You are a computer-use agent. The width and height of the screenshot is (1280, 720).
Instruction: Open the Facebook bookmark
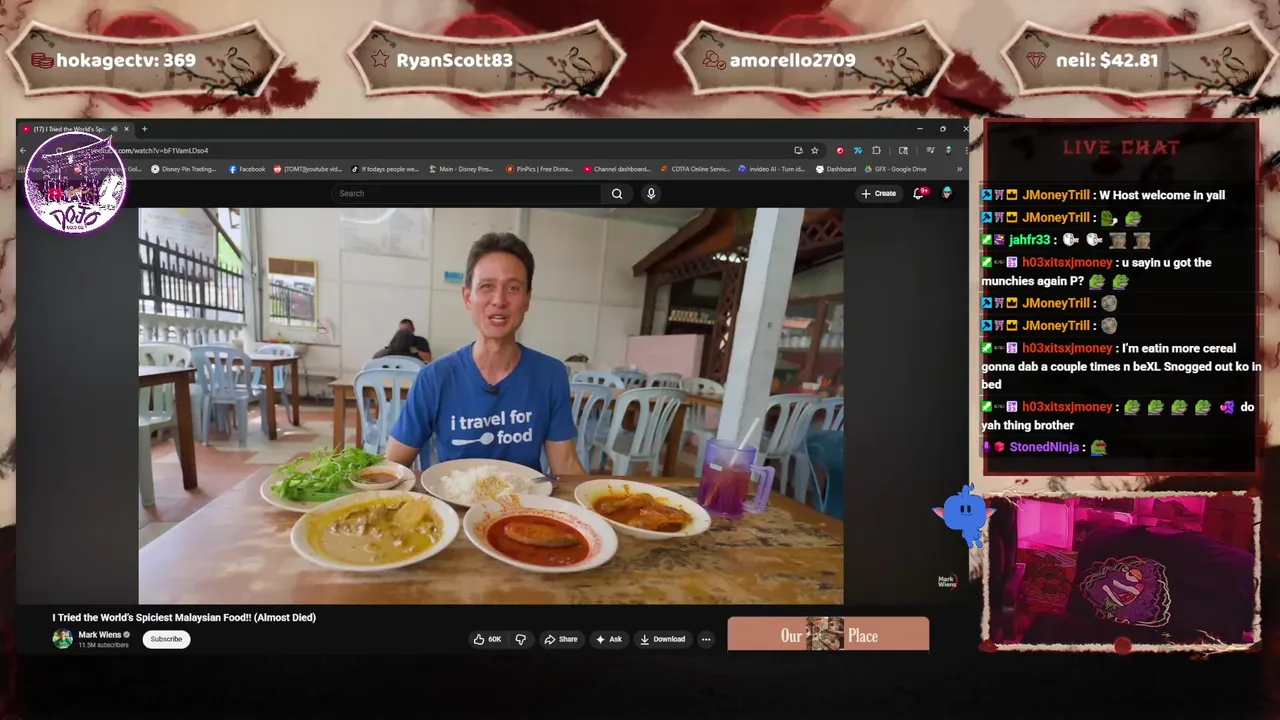247,169
